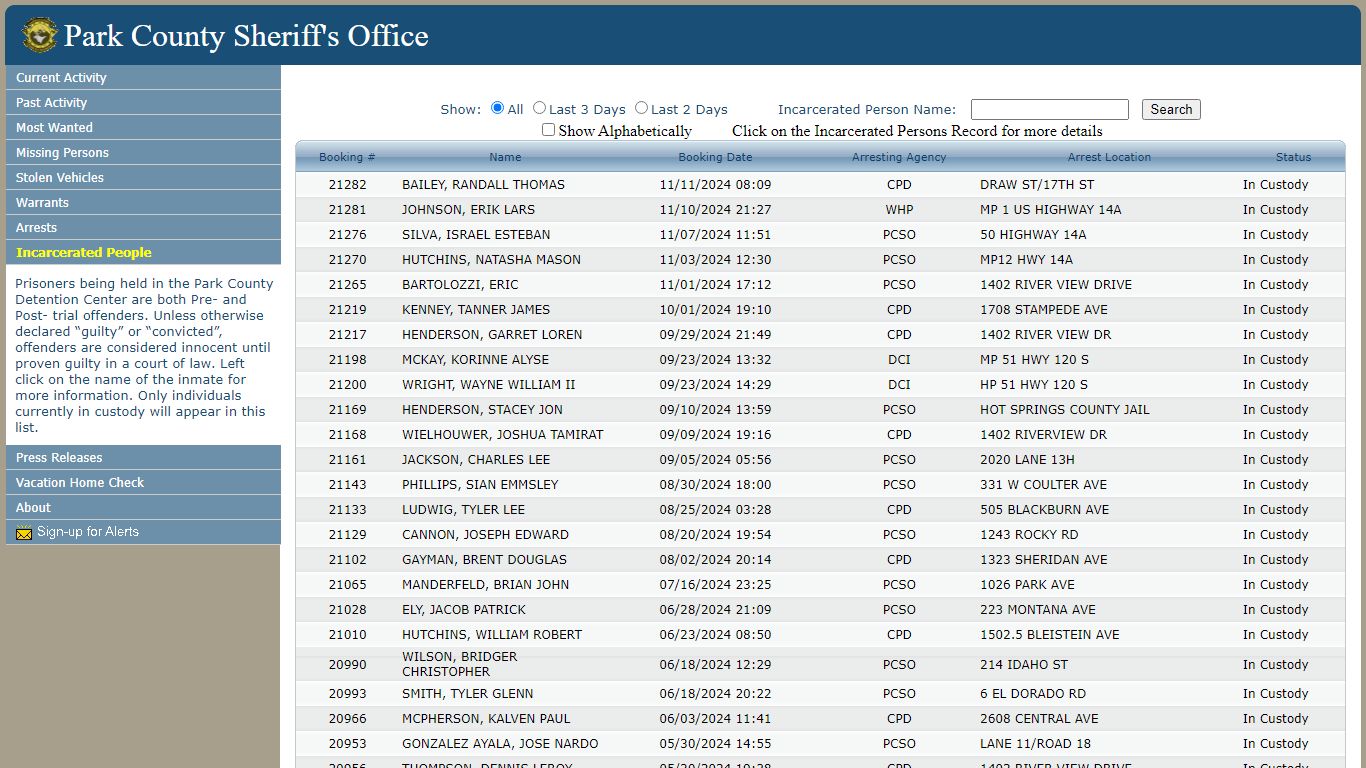Viewport: 1366px width, 768px height.
Task: Open record for MANDERFELD, BRIAN JOHN
Action: pos(820,585)
